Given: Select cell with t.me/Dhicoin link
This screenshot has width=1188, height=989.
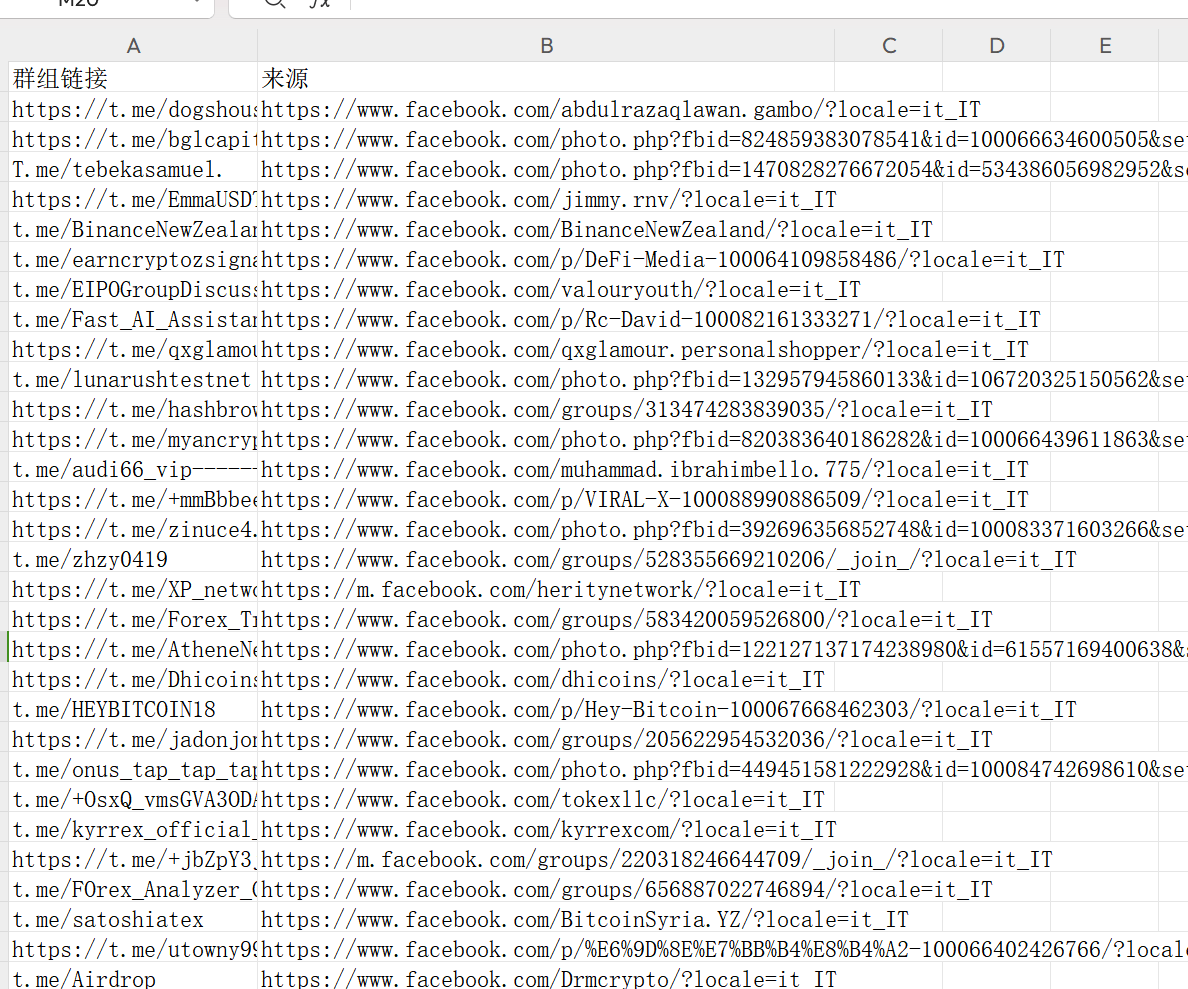Looking at the screenshot, I should pos(133,679).
